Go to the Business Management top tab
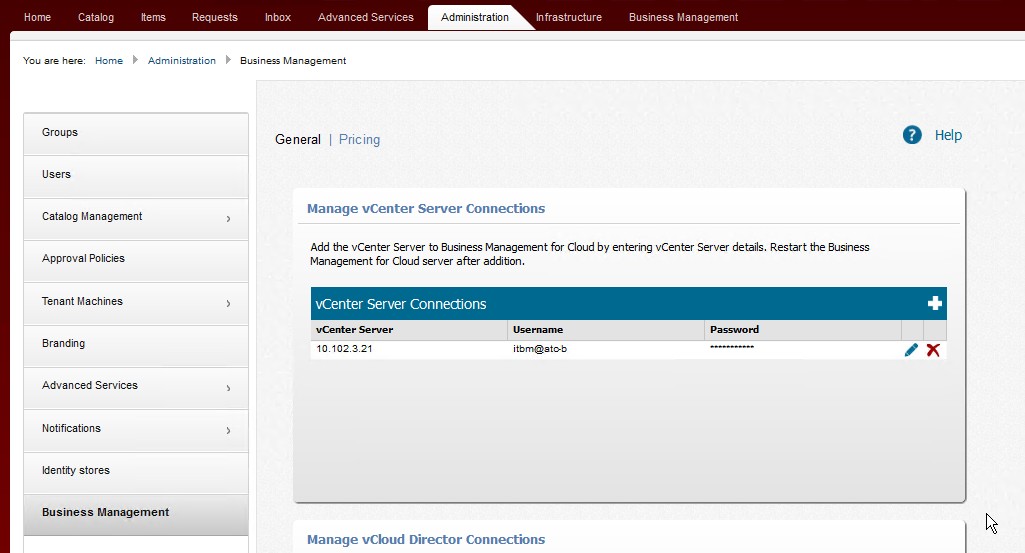Screen dimensions: 1025x553 (683, 17)
